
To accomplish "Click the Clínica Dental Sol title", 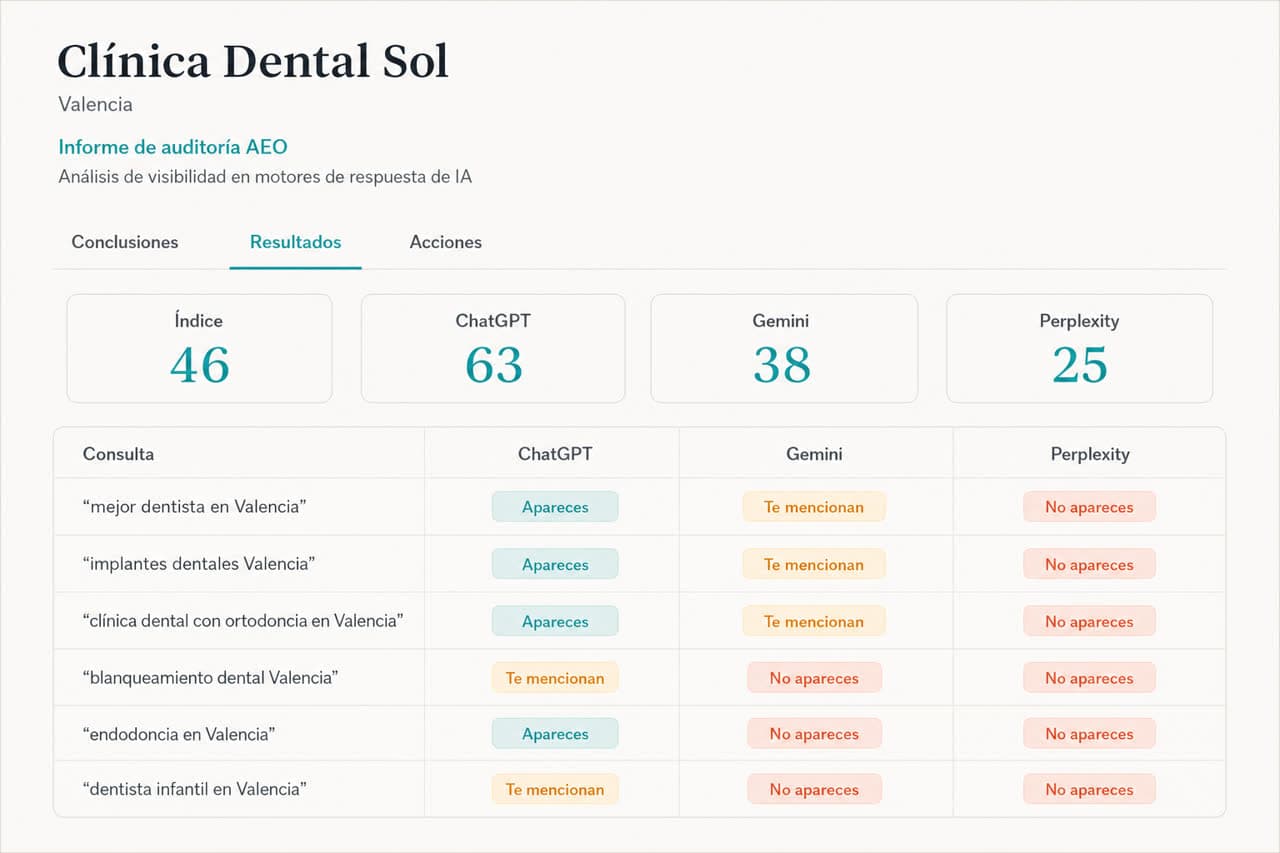I will (253, 62).
